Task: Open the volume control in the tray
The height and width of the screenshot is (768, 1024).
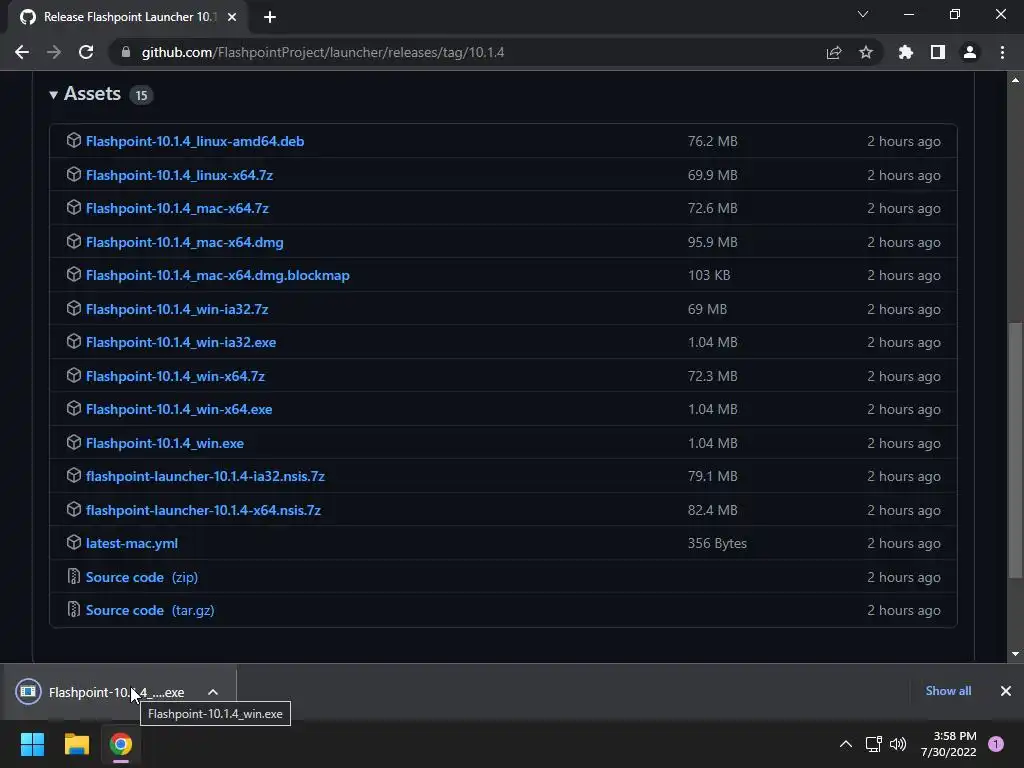Action: click(x=899, y=744)
